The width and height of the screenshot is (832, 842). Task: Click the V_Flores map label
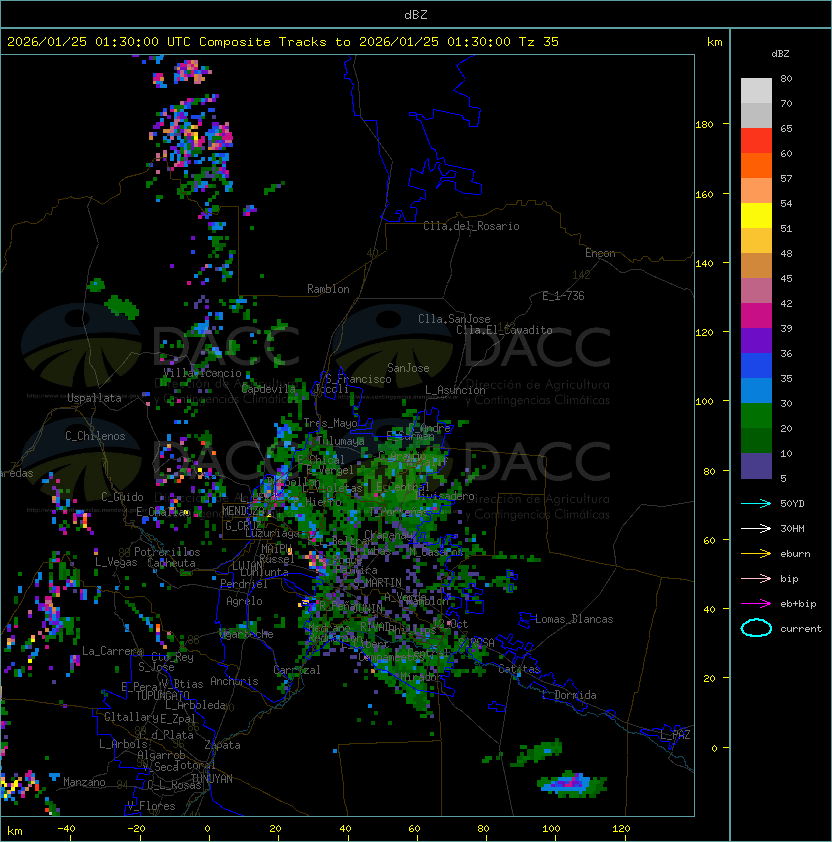coord(151,807)
